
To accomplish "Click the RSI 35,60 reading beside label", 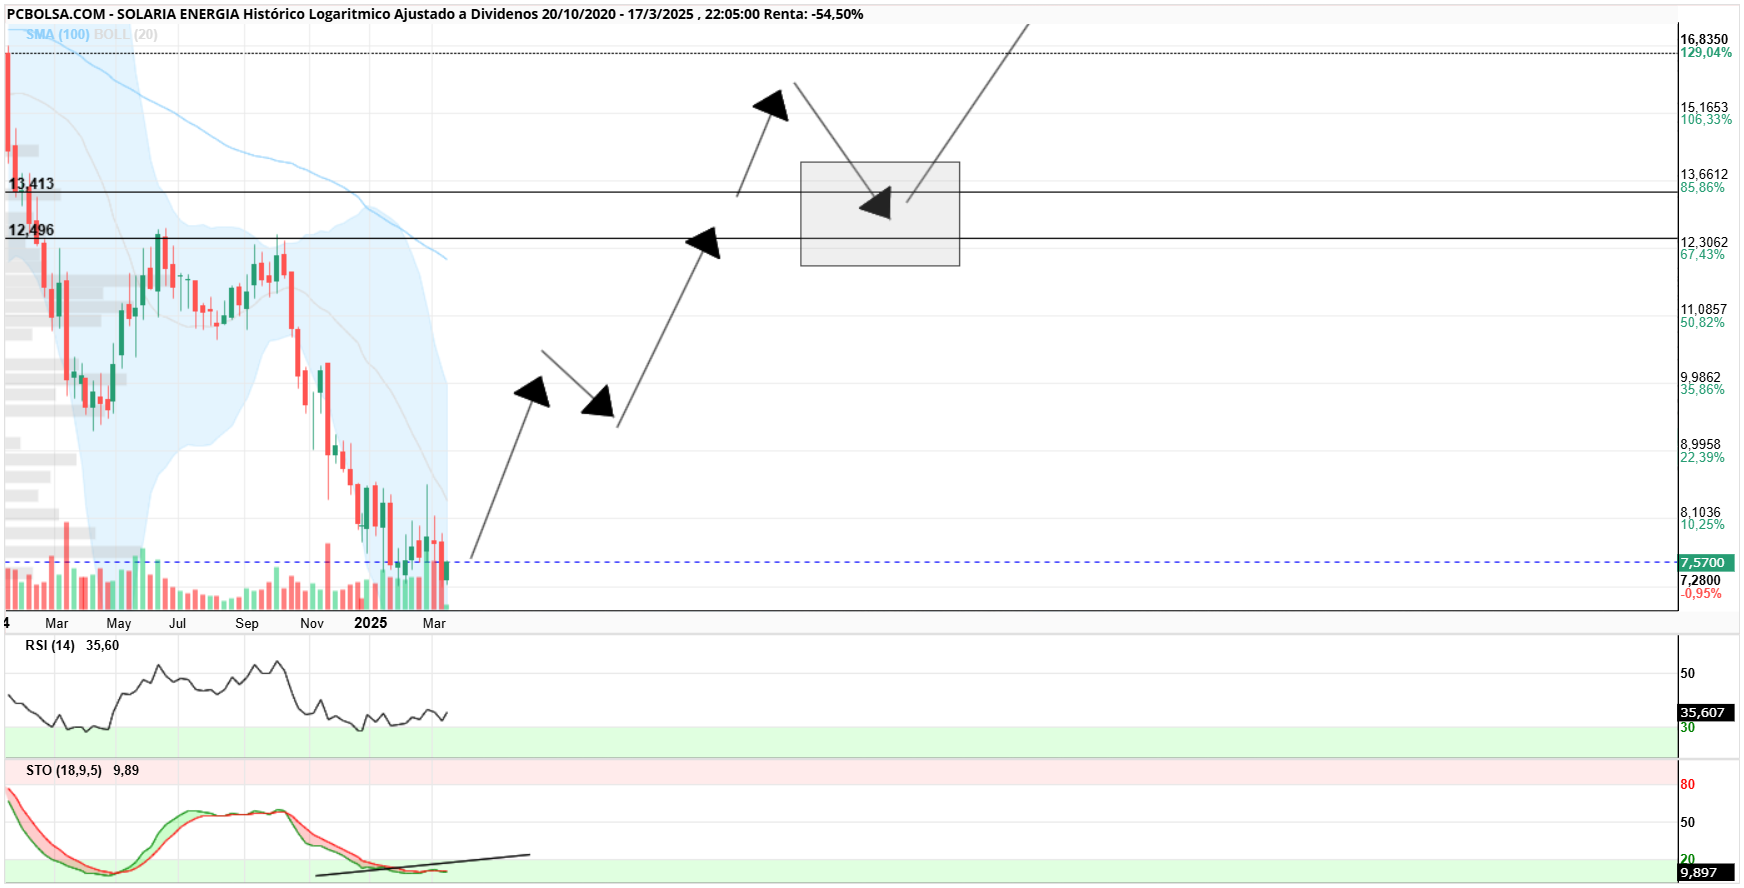I will coord(102,645).
